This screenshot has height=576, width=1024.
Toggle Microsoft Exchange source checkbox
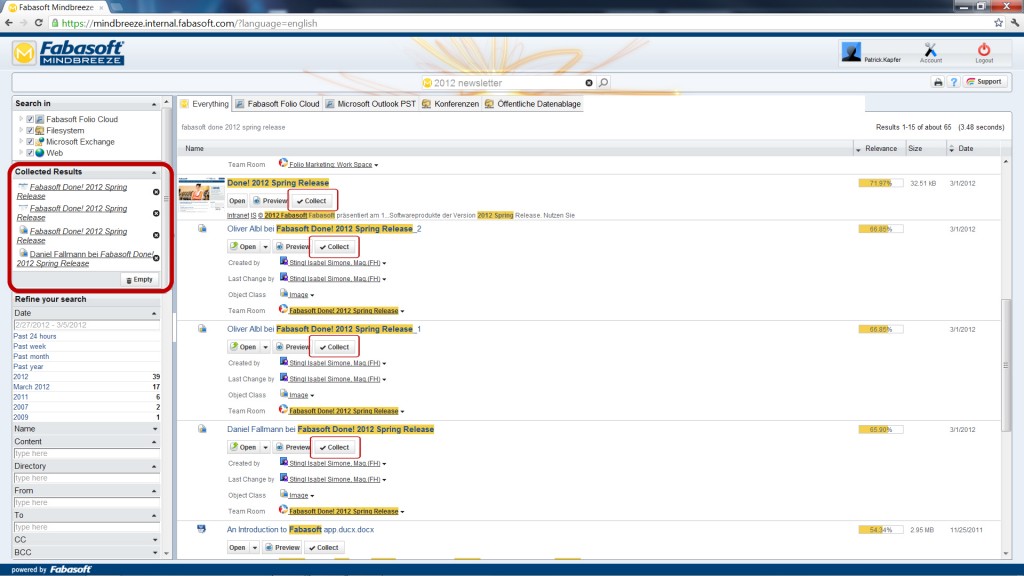[29, 142]
